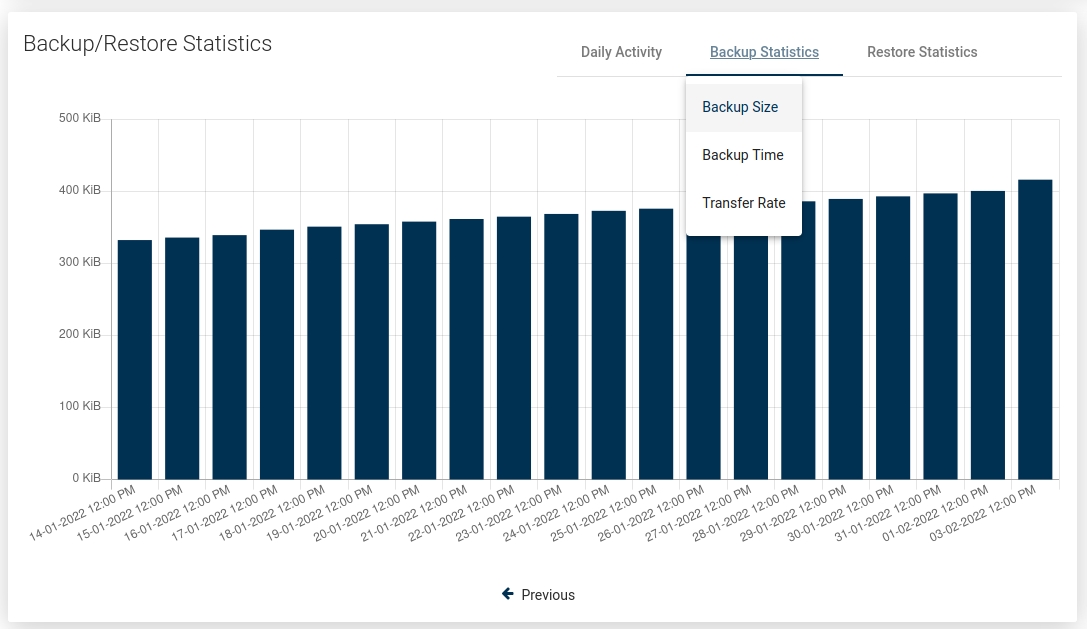Open the Daily Activity tab
The height and width of the screenshot is (629, 1087).
[621, 52]
